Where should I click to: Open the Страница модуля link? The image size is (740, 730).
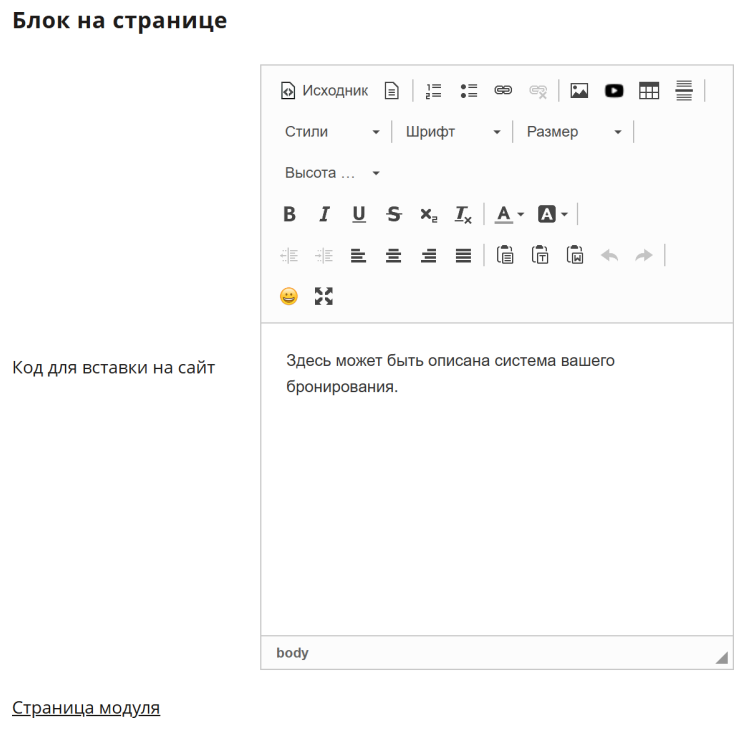click(x=86, y=708)
